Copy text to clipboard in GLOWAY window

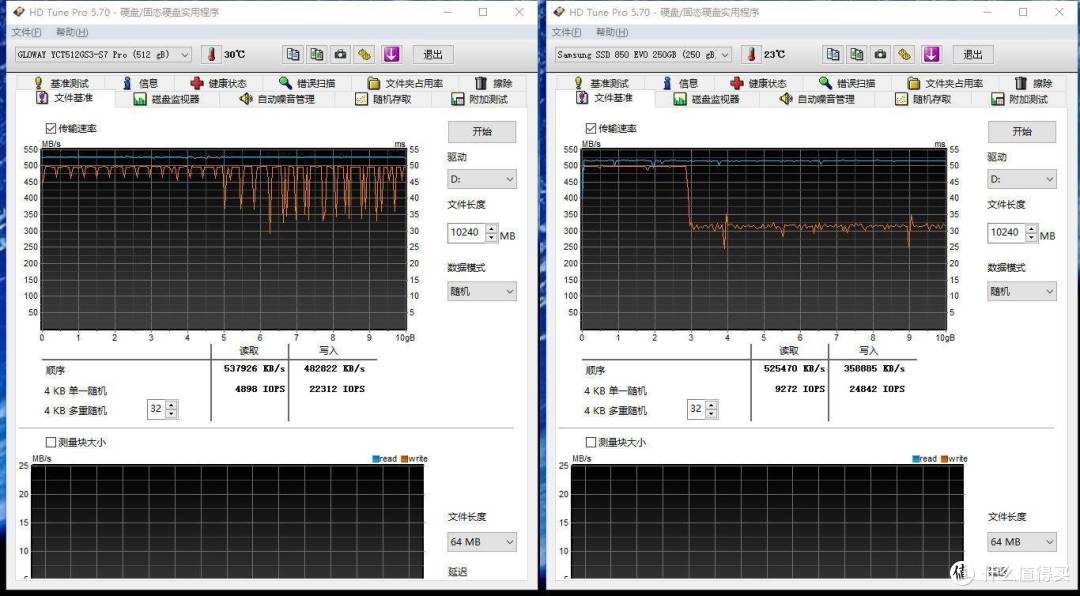coord(293,54)
